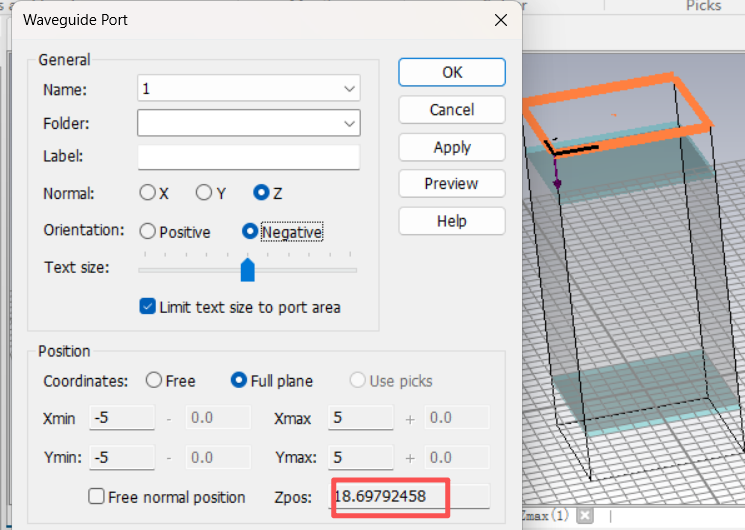Expand the Folder dropdown list
Image resolution: width=745 pixels, height=530 pixels.
(349, 124)
